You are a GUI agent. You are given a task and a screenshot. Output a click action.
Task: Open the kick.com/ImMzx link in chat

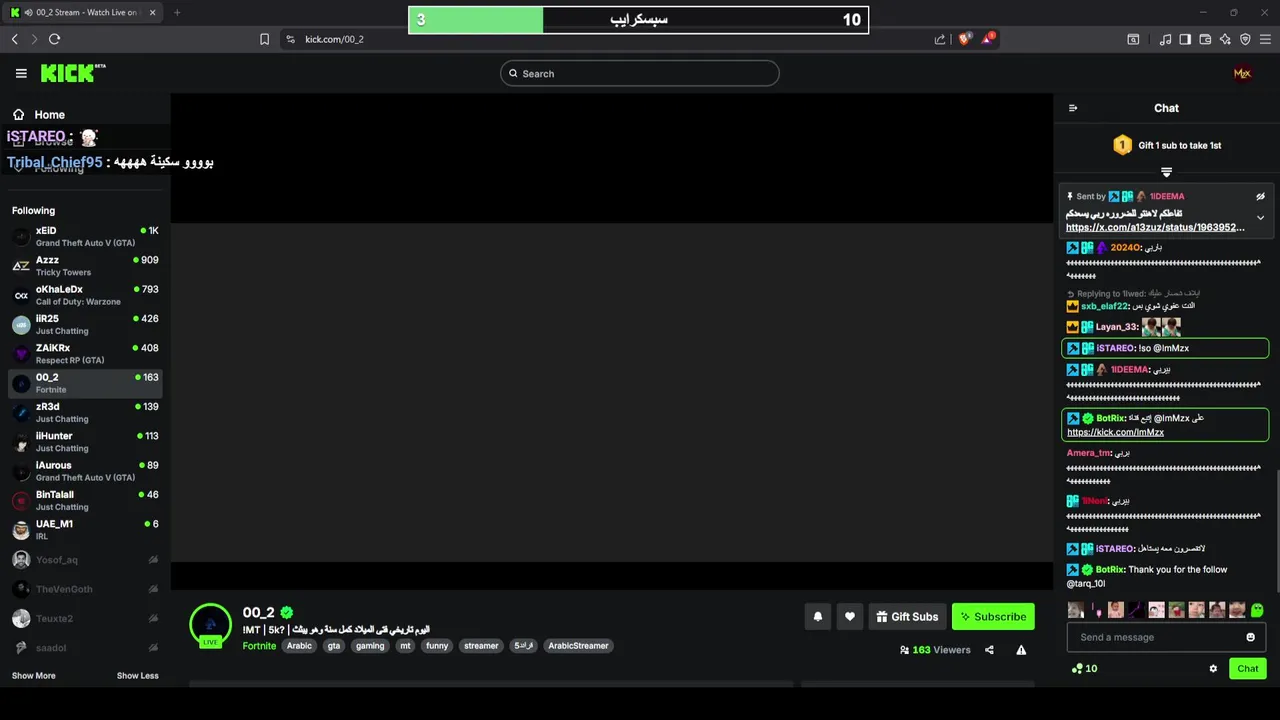click(x=1115, y=432)
